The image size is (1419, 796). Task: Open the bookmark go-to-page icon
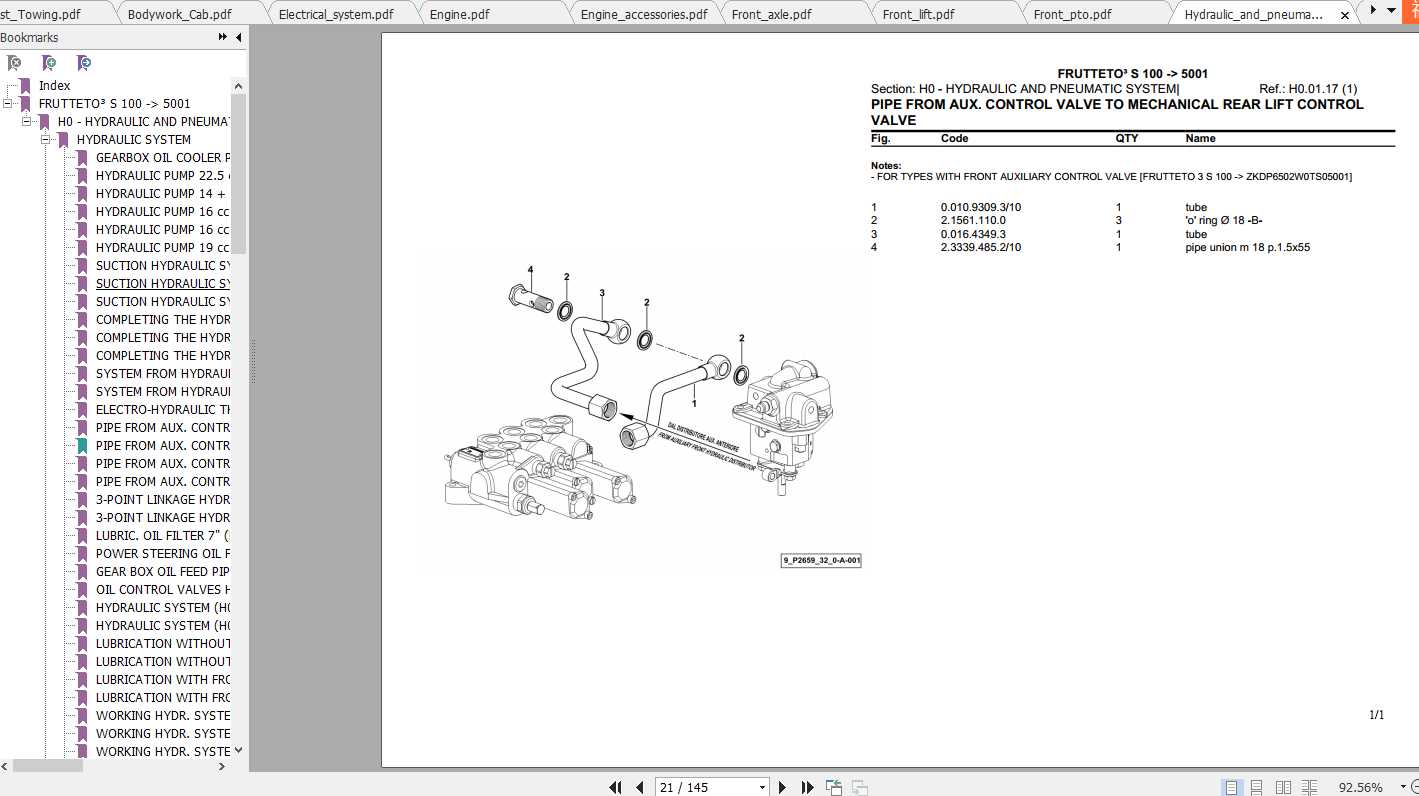(85, 62)
